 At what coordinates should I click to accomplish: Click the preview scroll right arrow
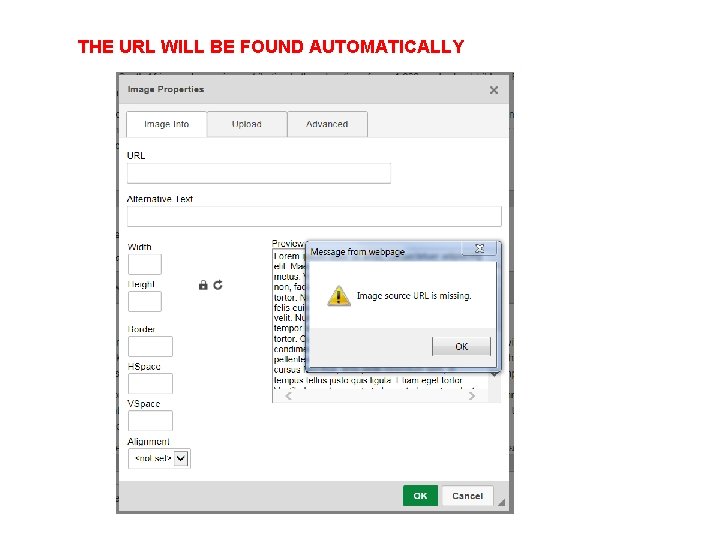click(472, 396)
